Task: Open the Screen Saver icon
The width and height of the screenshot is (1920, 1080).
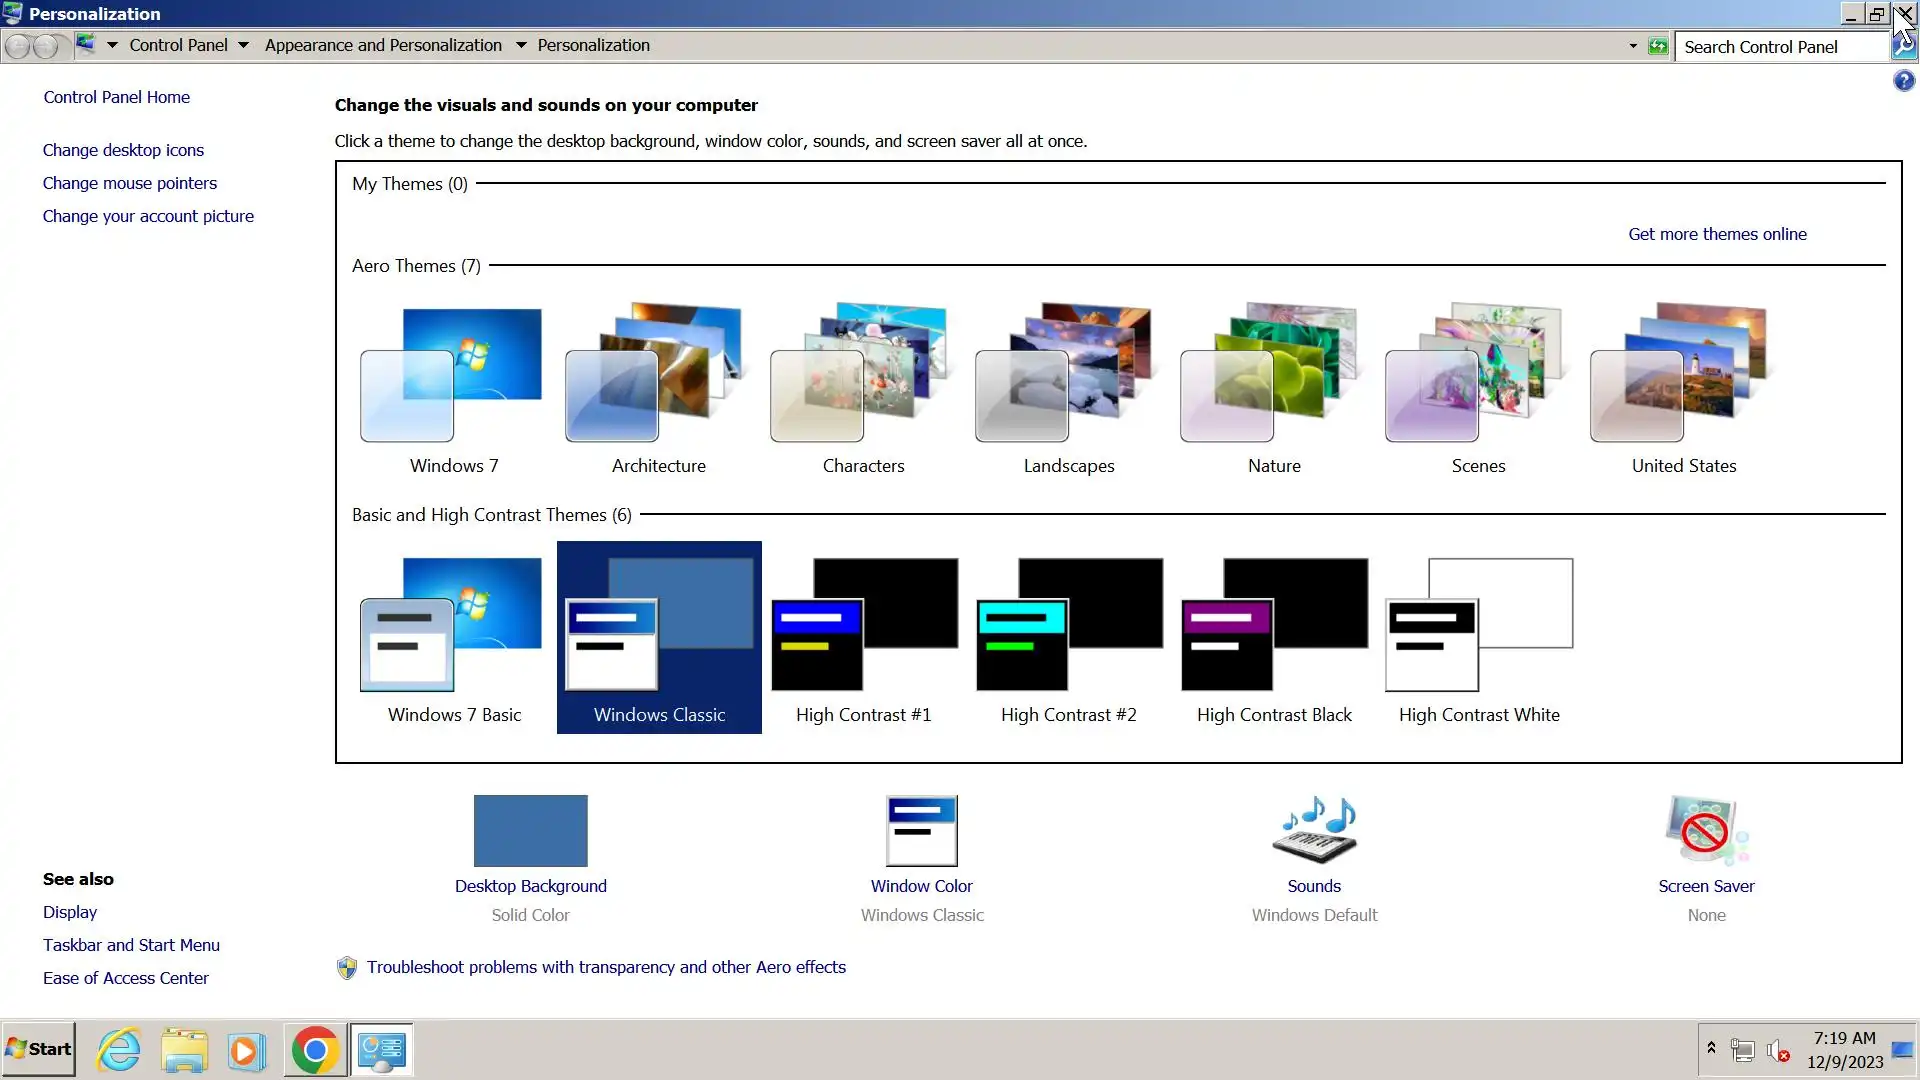Action: click(x=1706, y=831)
